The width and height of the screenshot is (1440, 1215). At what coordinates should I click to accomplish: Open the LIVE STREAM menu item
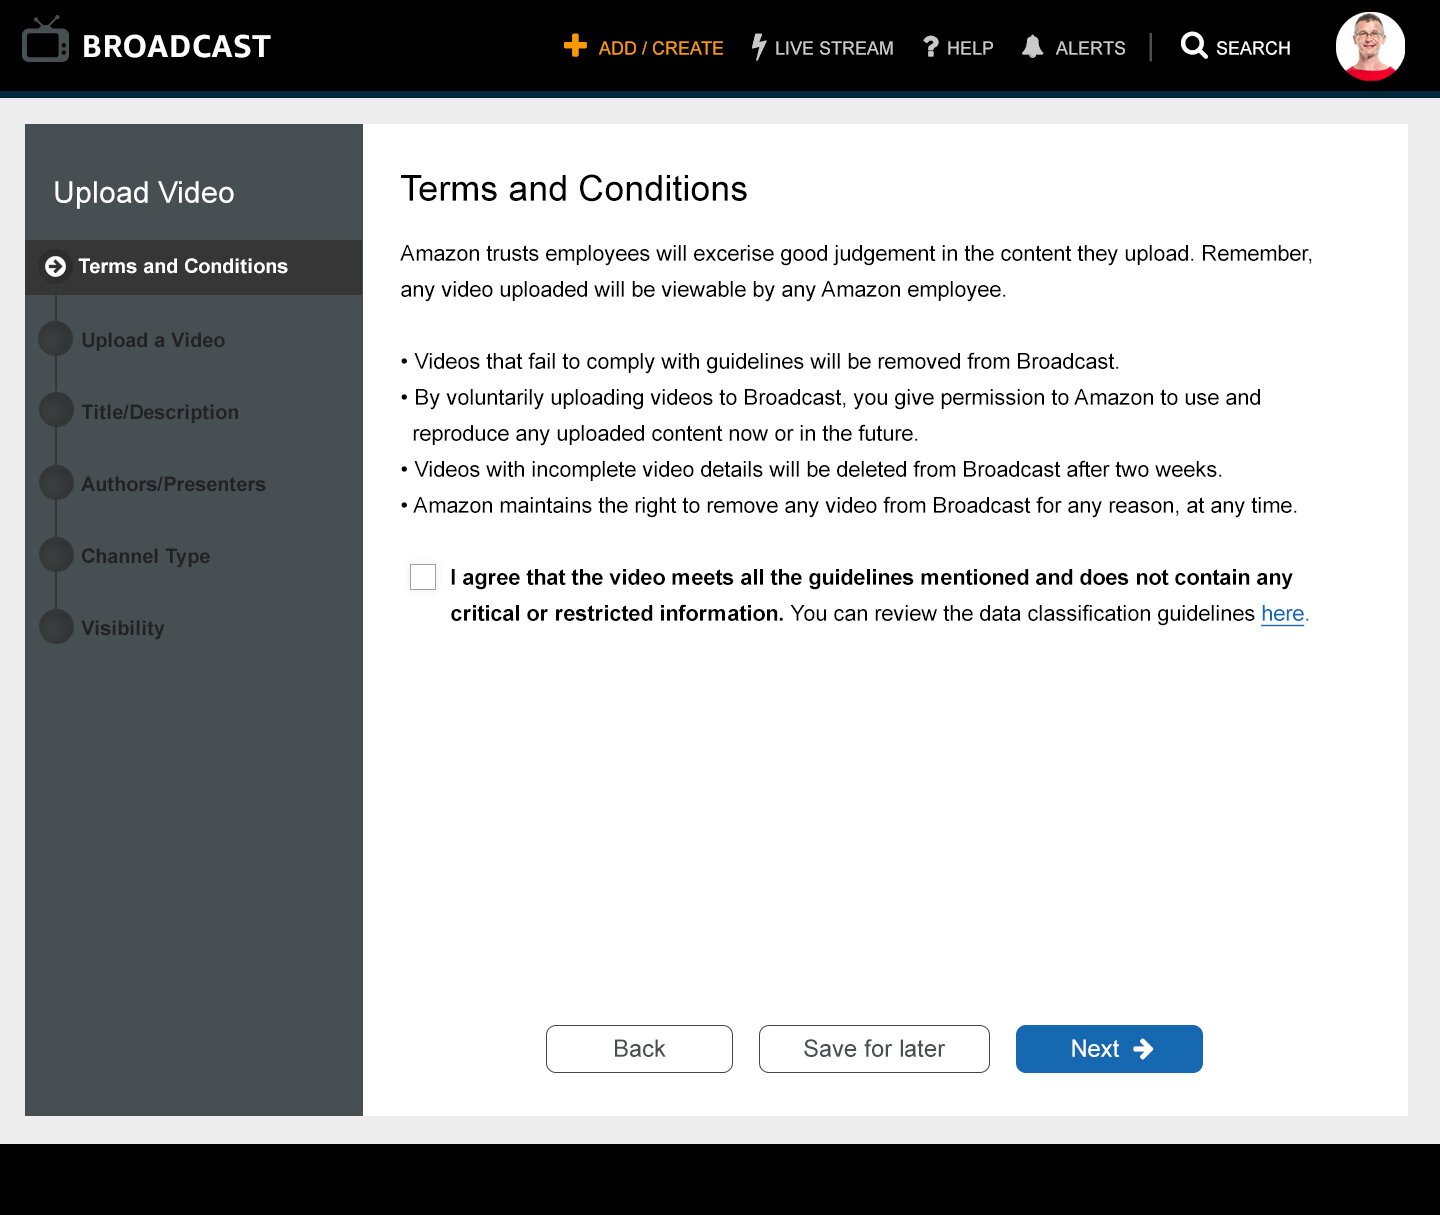(834, 48)
